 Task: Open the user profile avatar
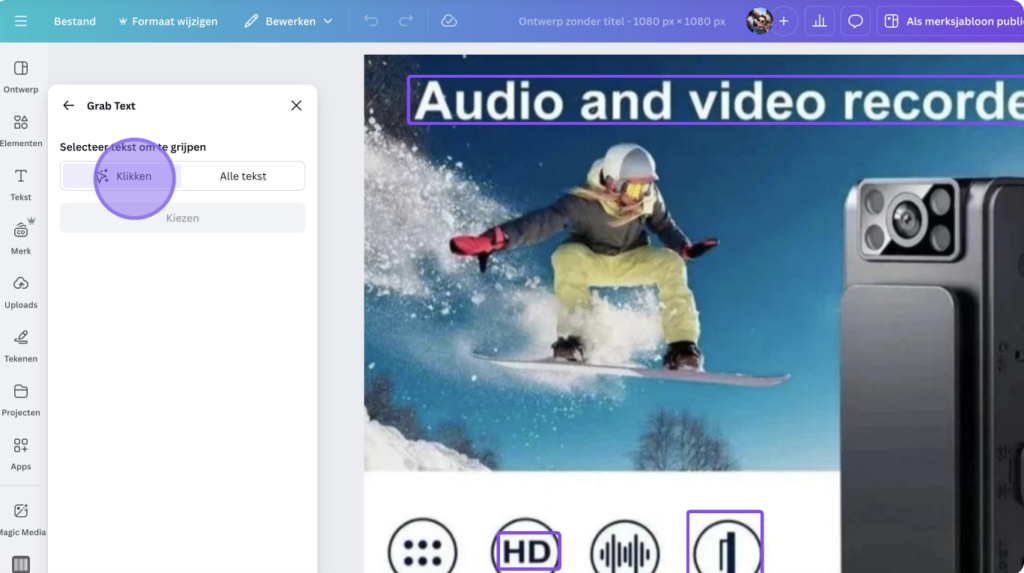click(759, 21)
